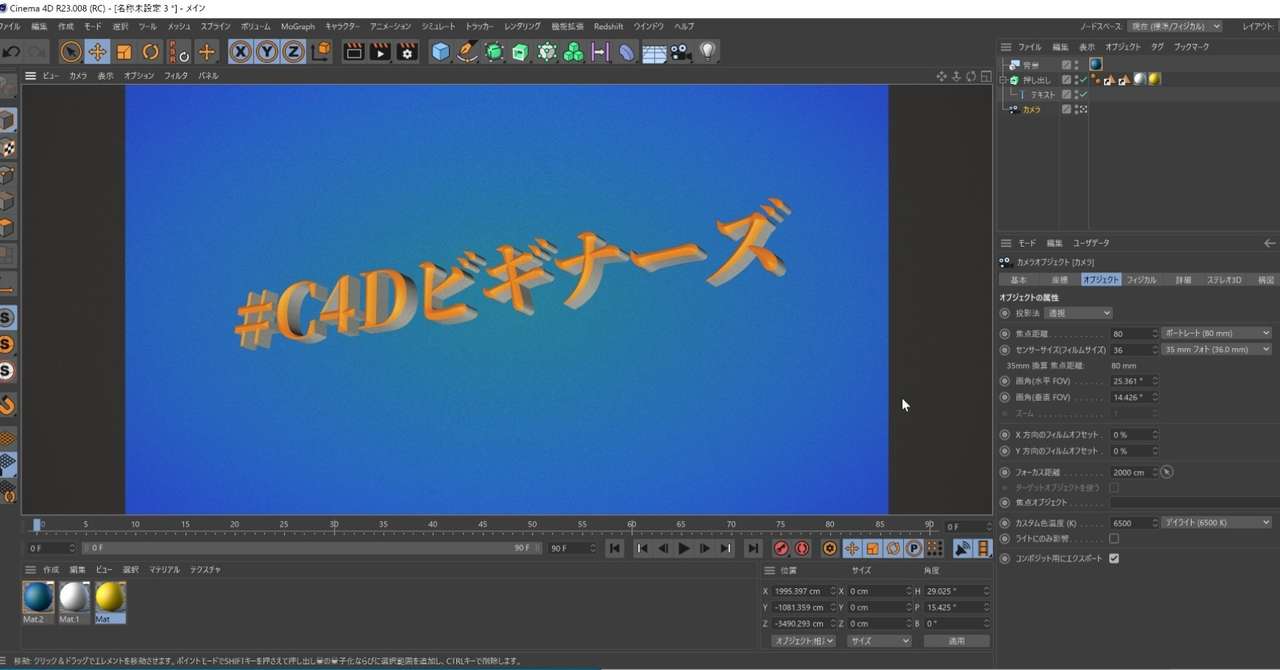
Task: Enable ライトにのみ影響 checkbox
Action: (1114, 539)
